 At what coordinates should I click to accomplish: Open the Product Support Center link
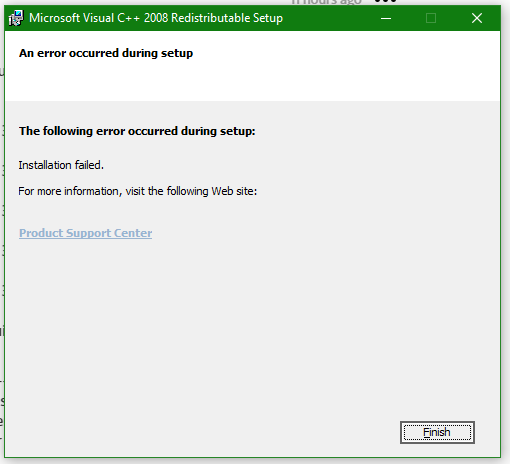point(85,233)
